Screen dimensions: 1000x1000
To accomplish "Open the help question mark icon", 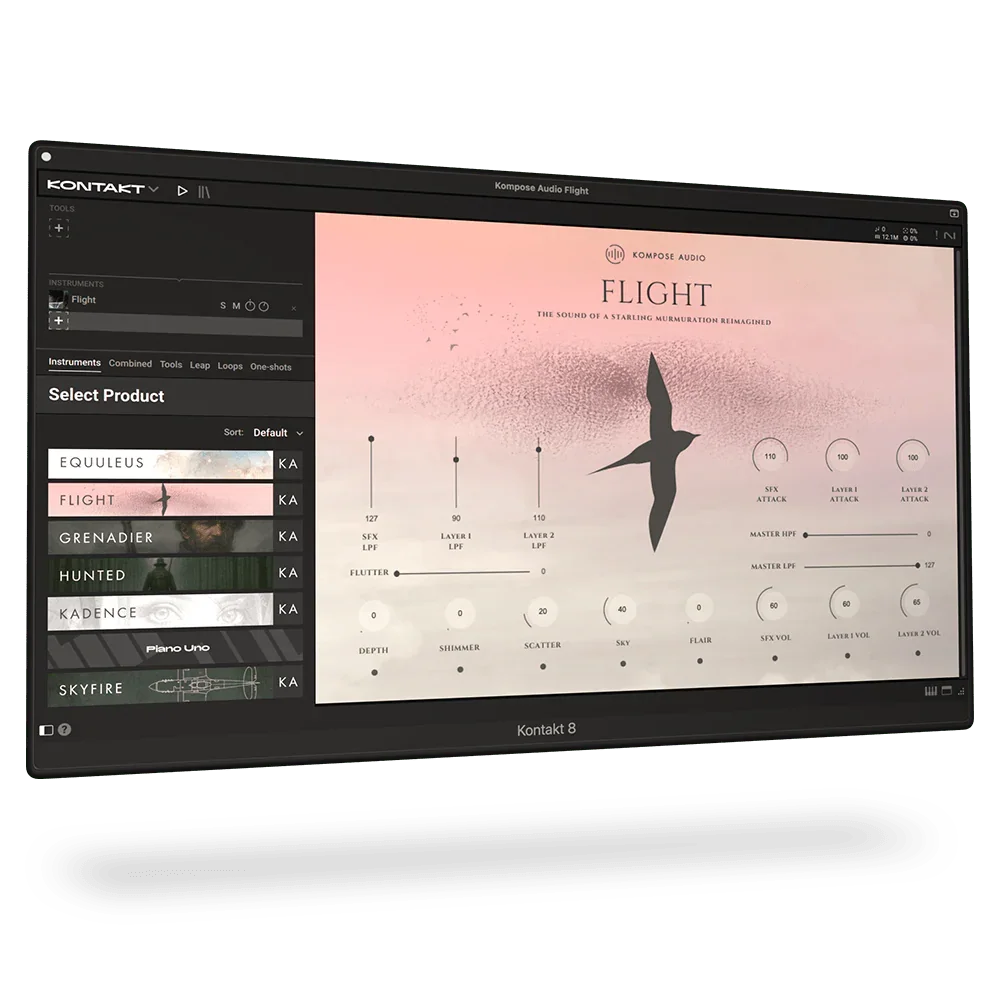I will 65,729.
